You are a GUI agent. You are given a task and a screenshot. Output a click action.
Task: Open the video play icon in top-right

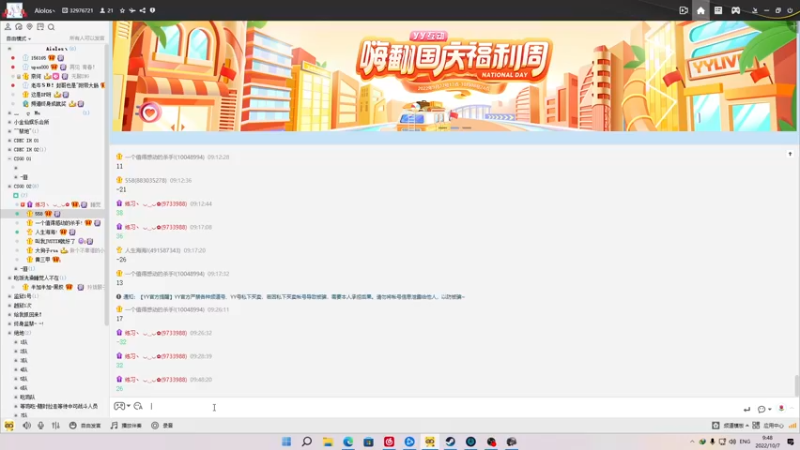pyautogui.click(x=684, y=10)
